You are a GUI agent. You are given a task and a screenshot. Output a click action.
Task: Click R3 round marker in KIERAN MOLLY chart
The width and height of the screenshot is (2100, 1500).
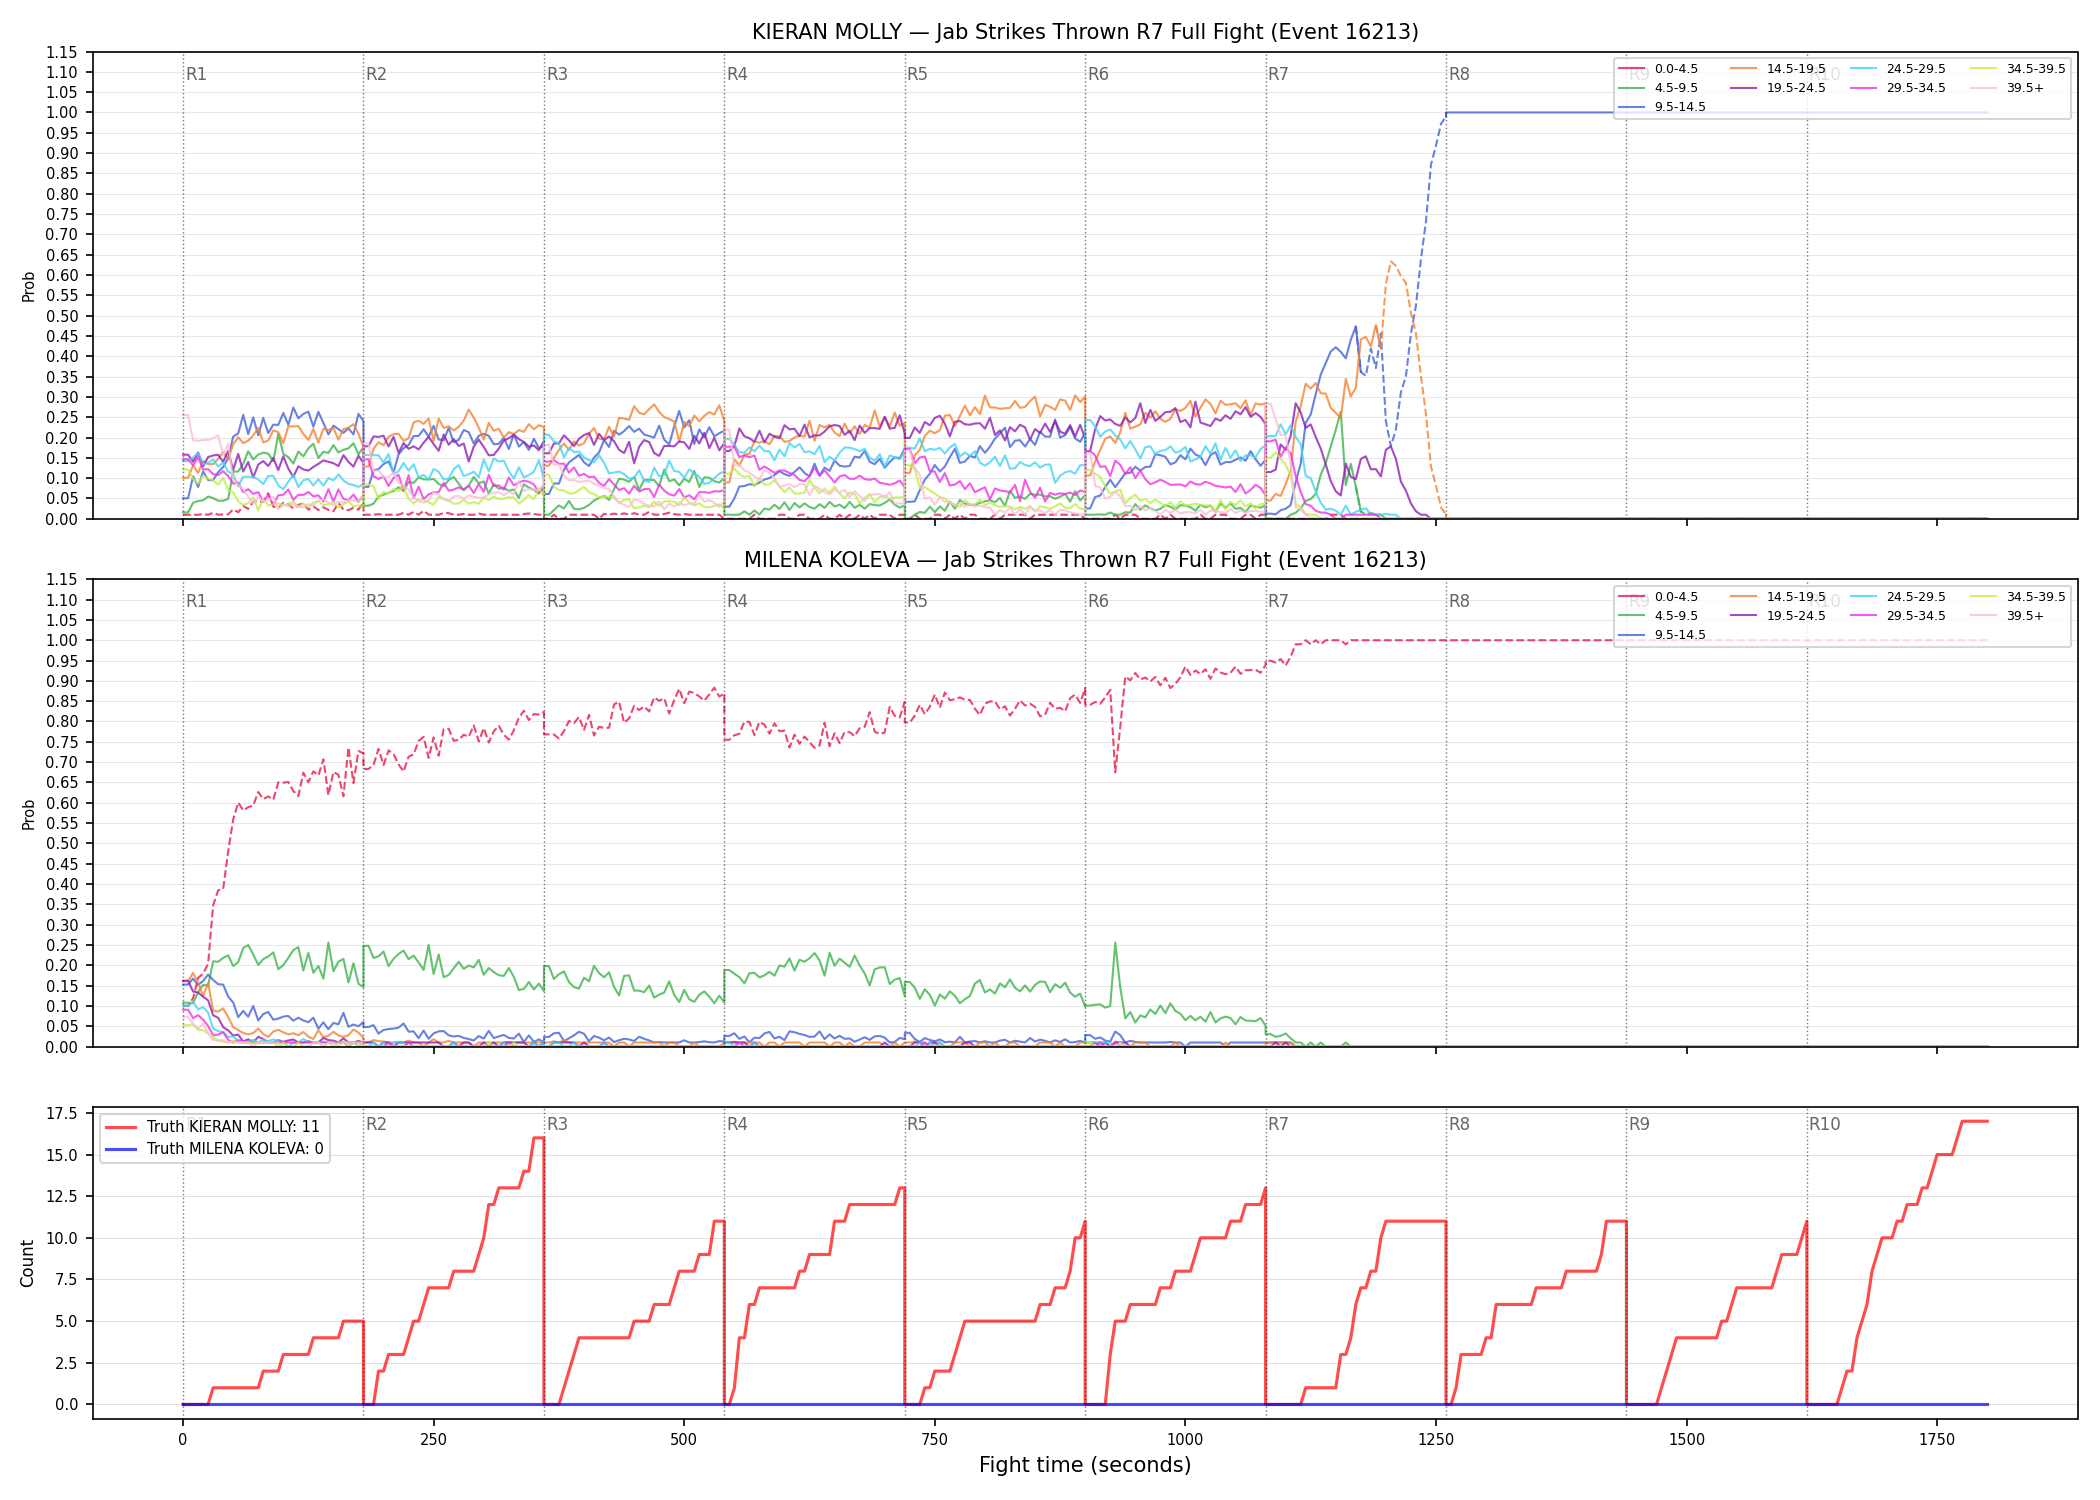point(557,74)
